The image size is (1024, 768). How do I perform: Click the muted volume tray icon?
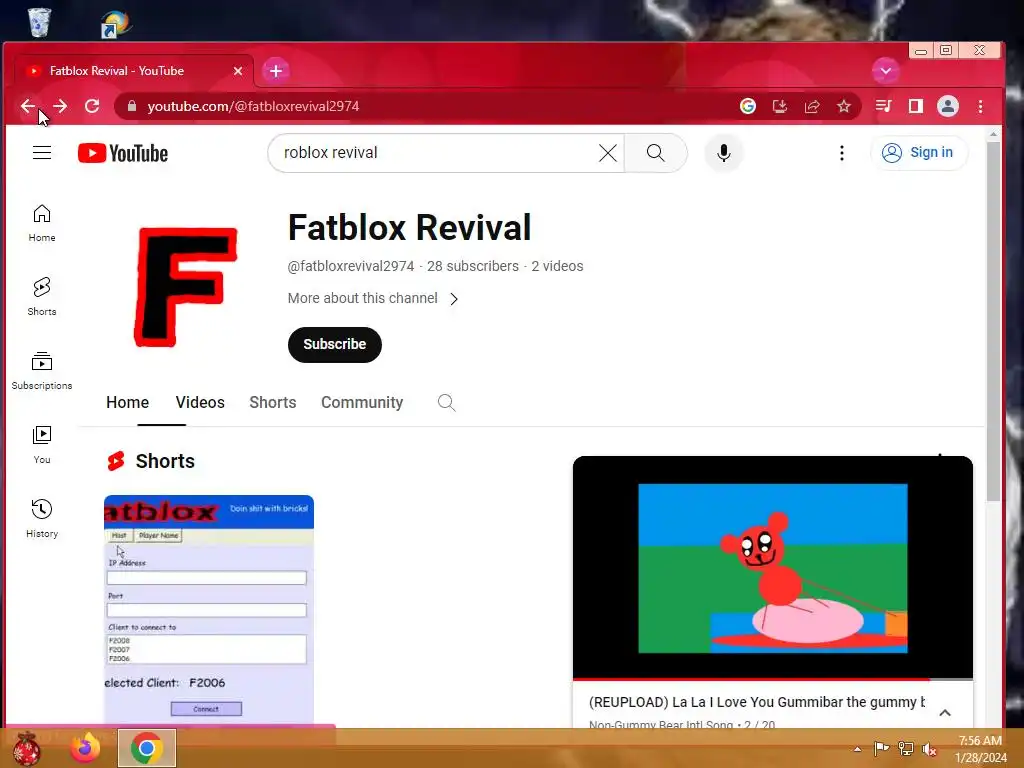(x=929, y=749)
